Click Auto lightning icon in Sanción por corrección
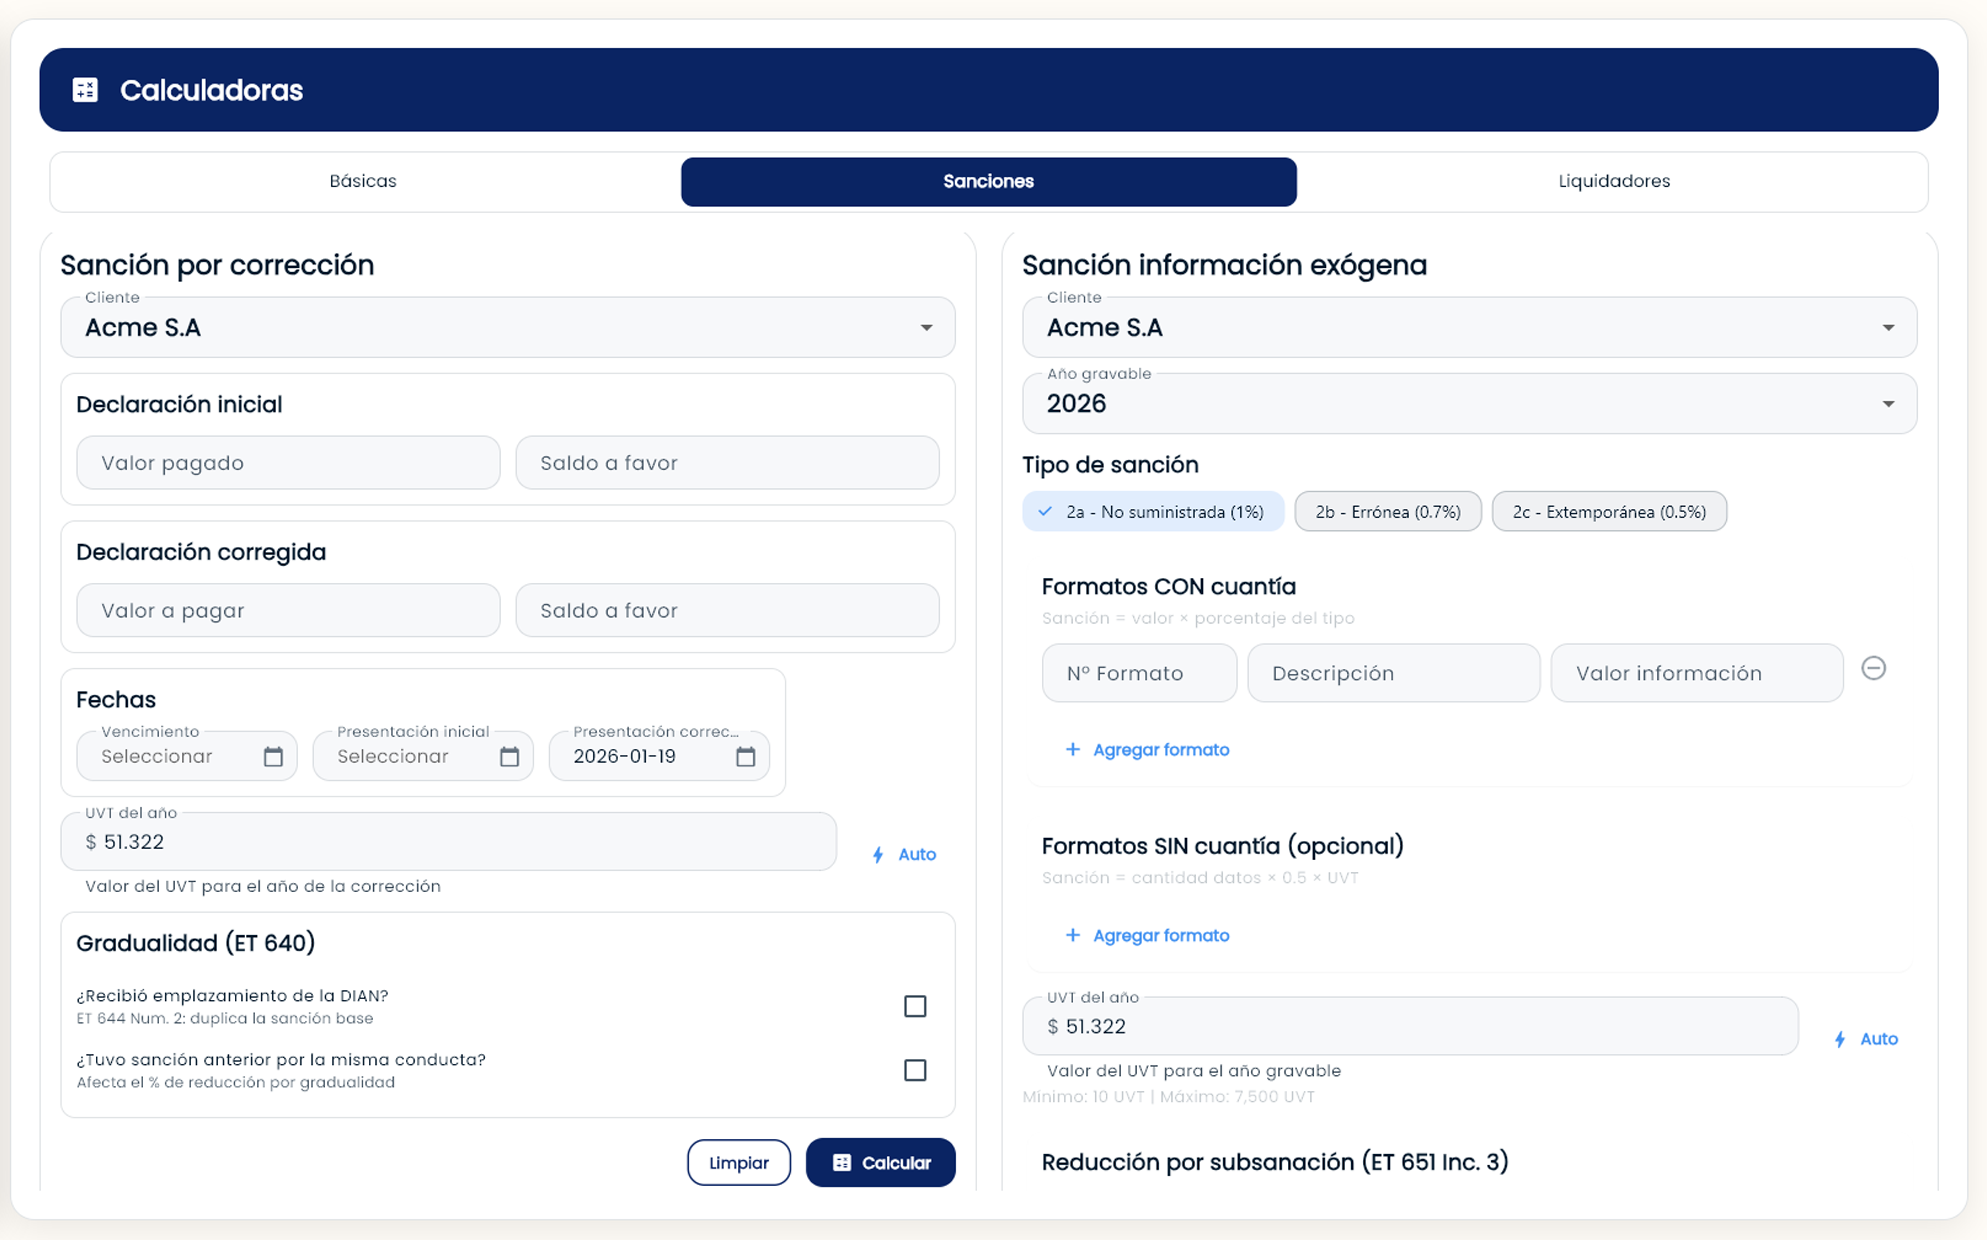Viewport: 1987px width, 1240px height. (878, 855)
